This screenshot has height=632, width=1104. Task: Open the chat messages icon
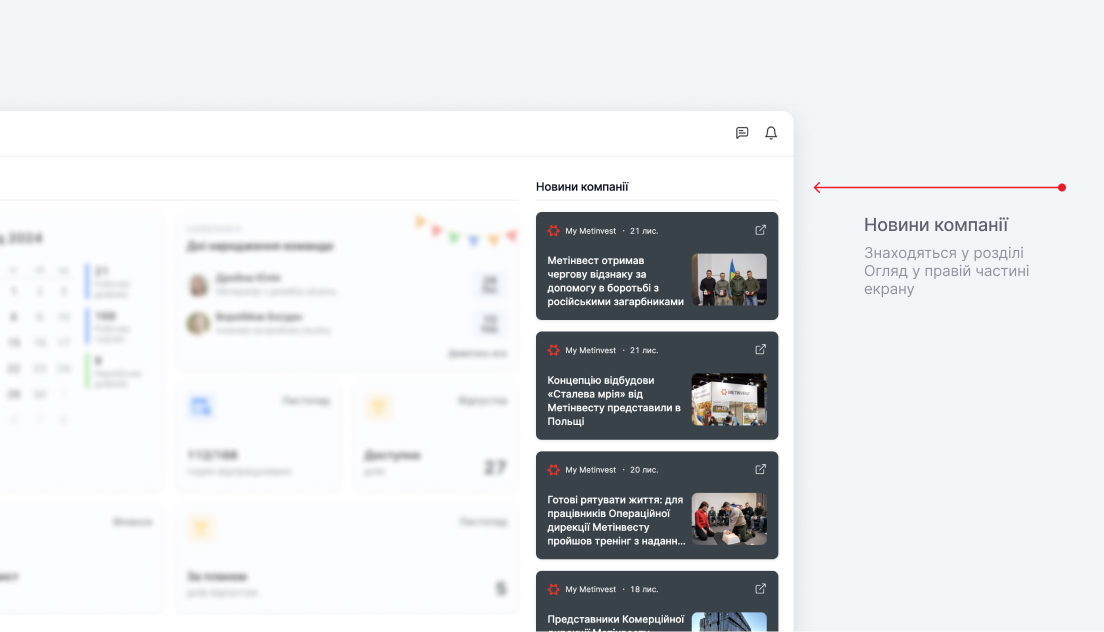[741, 133]
